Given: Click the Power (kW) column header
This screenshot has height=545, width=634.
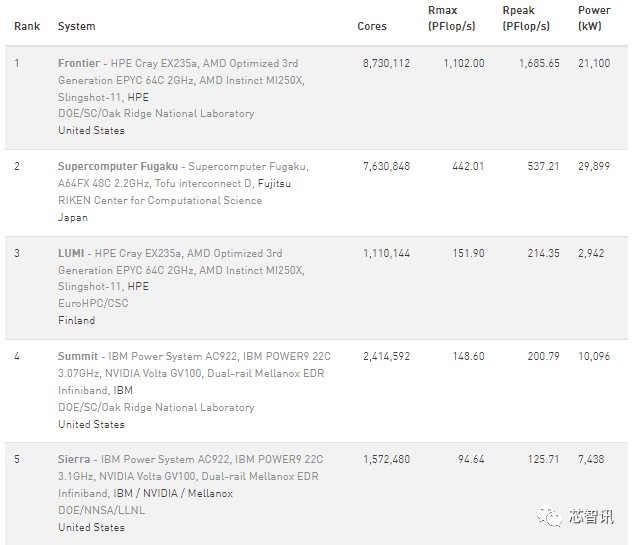Looking at the screenshot, I should [593, 18].
